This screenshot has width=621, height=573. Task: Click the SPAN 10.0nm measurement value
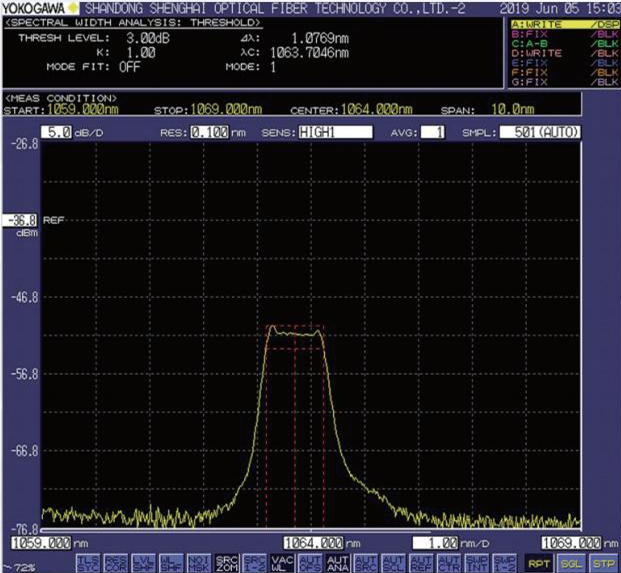pyautogui.click(x=513, y=110)
